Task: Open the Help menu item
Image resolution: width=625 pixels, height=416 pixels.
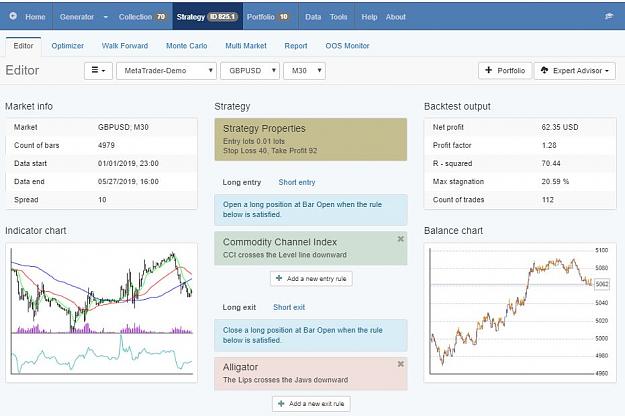Action: (369, 17)
